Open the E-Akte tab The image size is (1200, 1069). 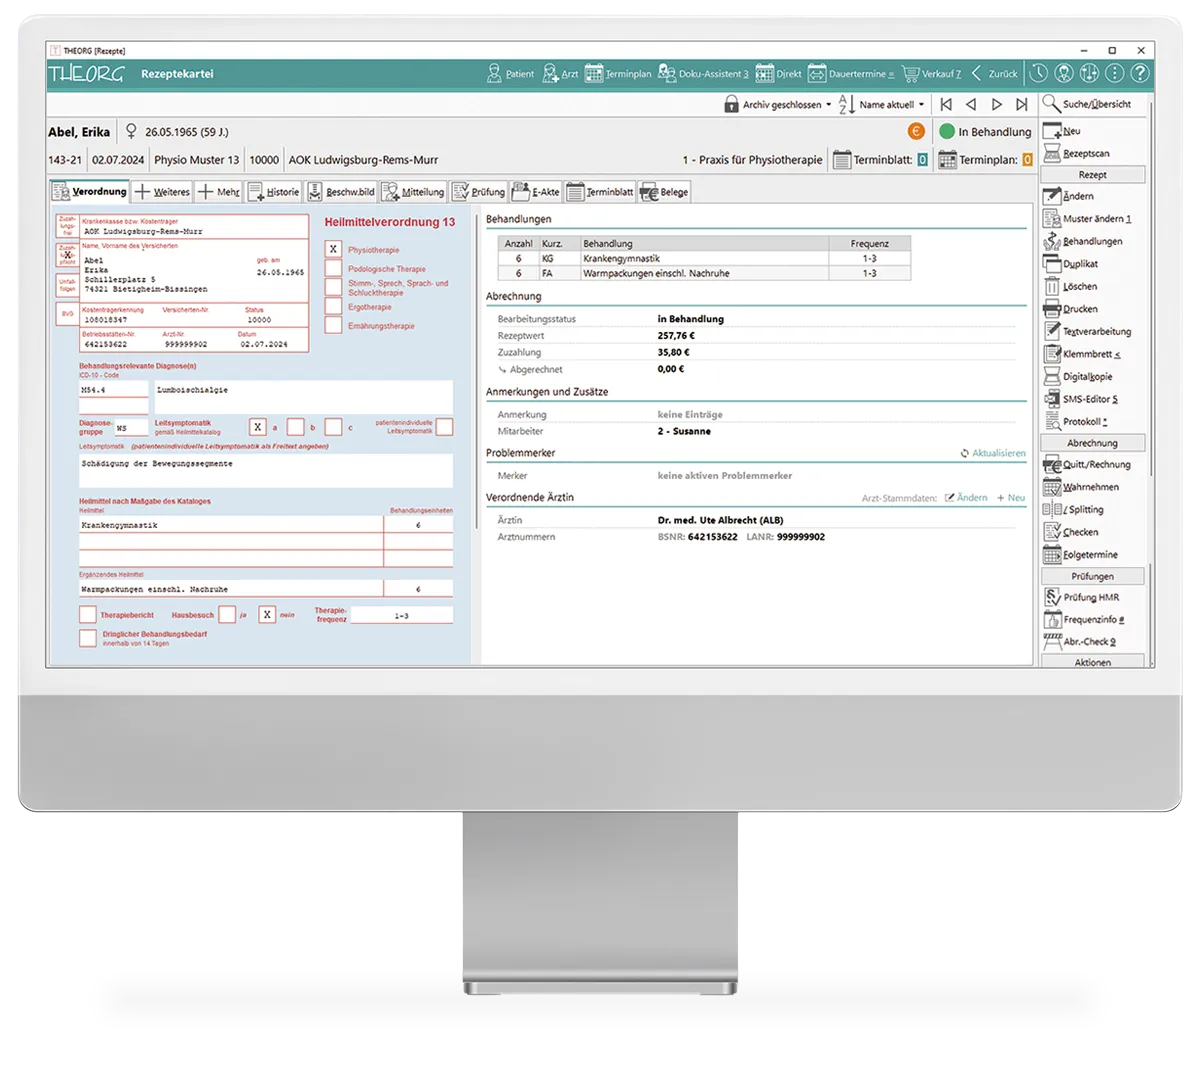tap(537, 192)
